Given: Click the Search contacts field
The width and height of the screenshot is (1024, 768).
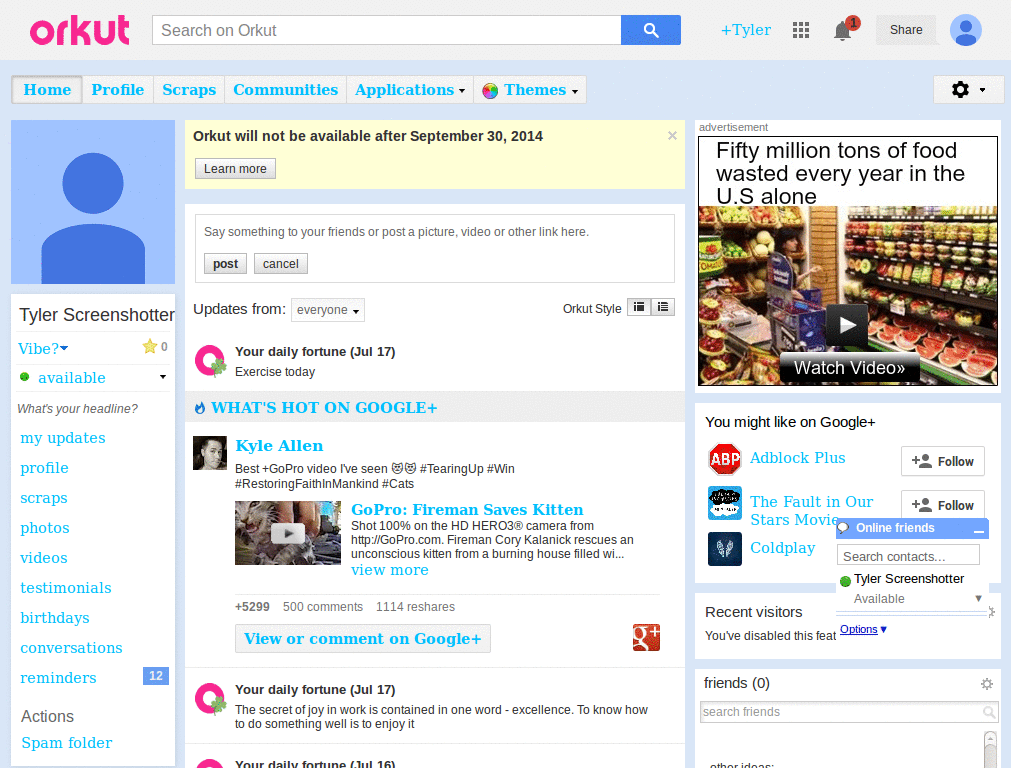Looking at the screenshot, I should [908, 556].
